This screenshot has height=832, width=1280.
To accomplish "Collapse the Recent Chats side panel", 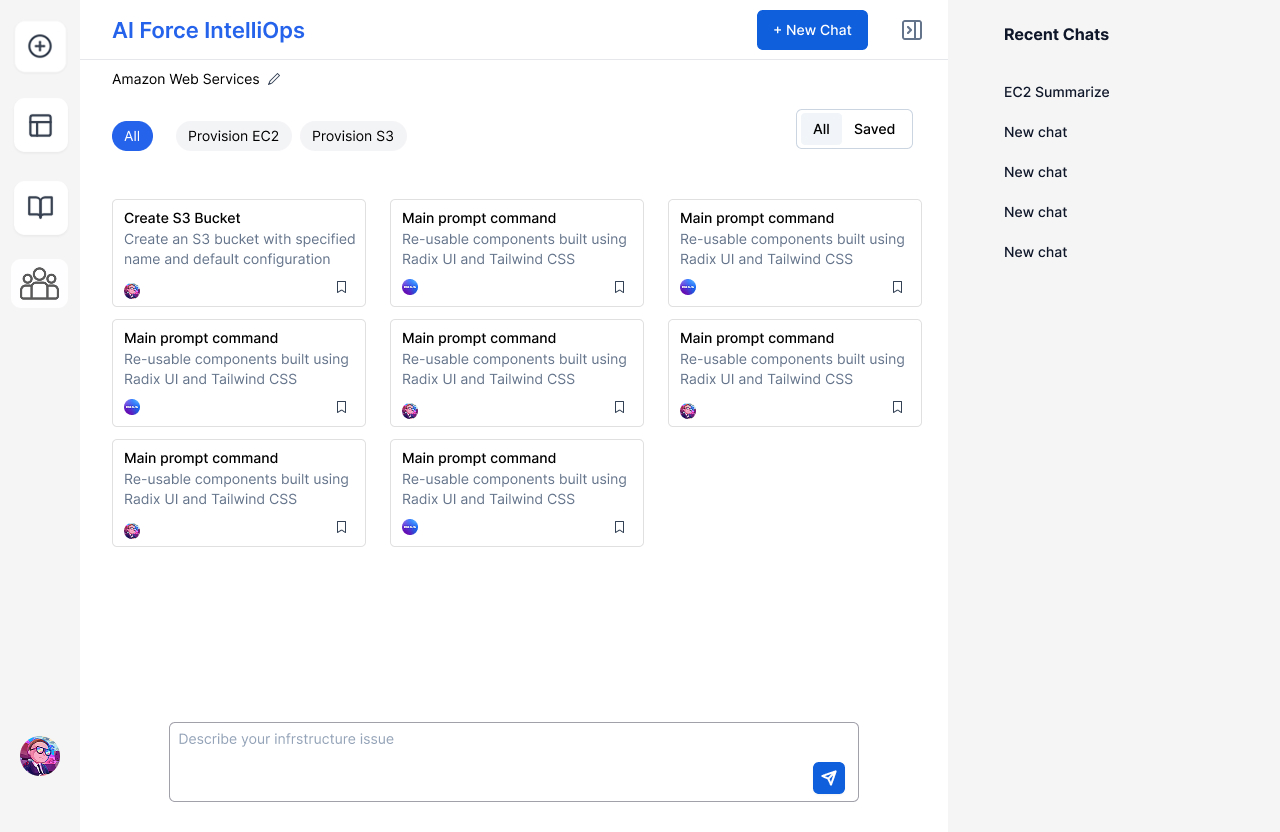I will [x=912, y=30].
